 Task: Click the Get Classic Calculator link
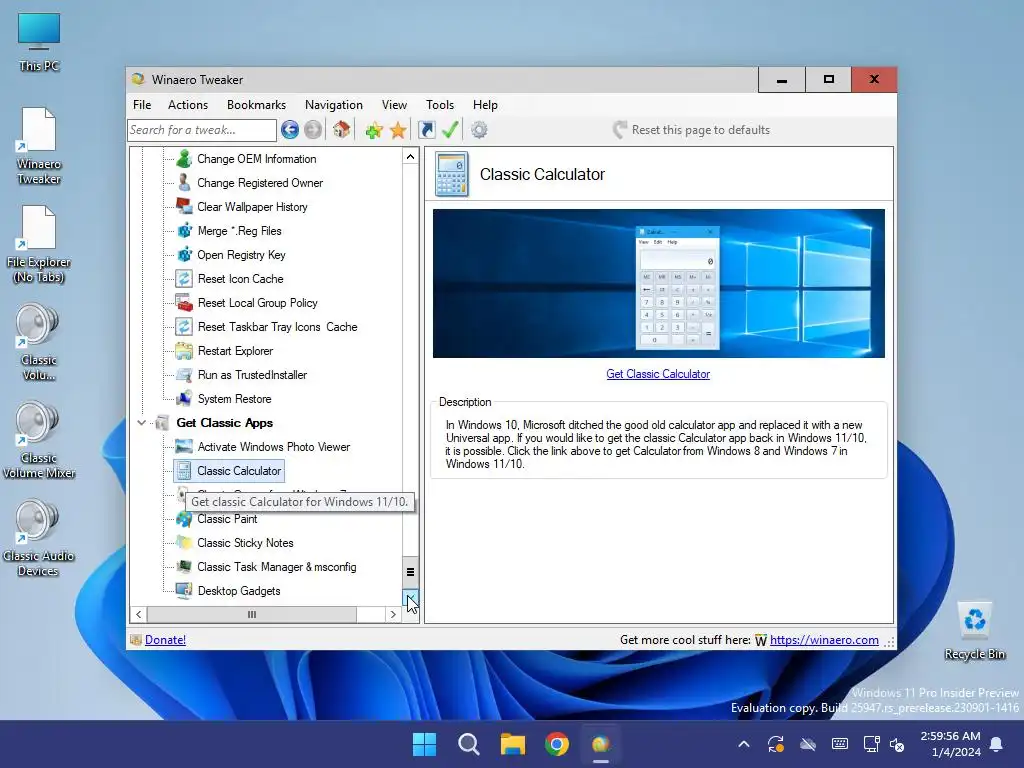(658, 374)
